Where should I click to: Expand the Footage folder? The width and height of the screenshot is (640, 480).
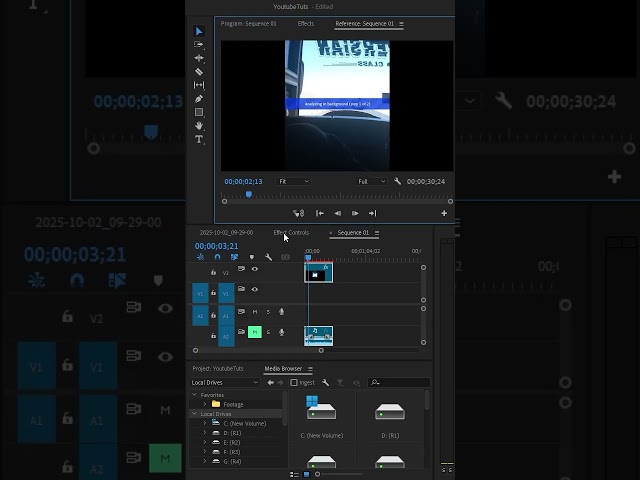point(205,404)
